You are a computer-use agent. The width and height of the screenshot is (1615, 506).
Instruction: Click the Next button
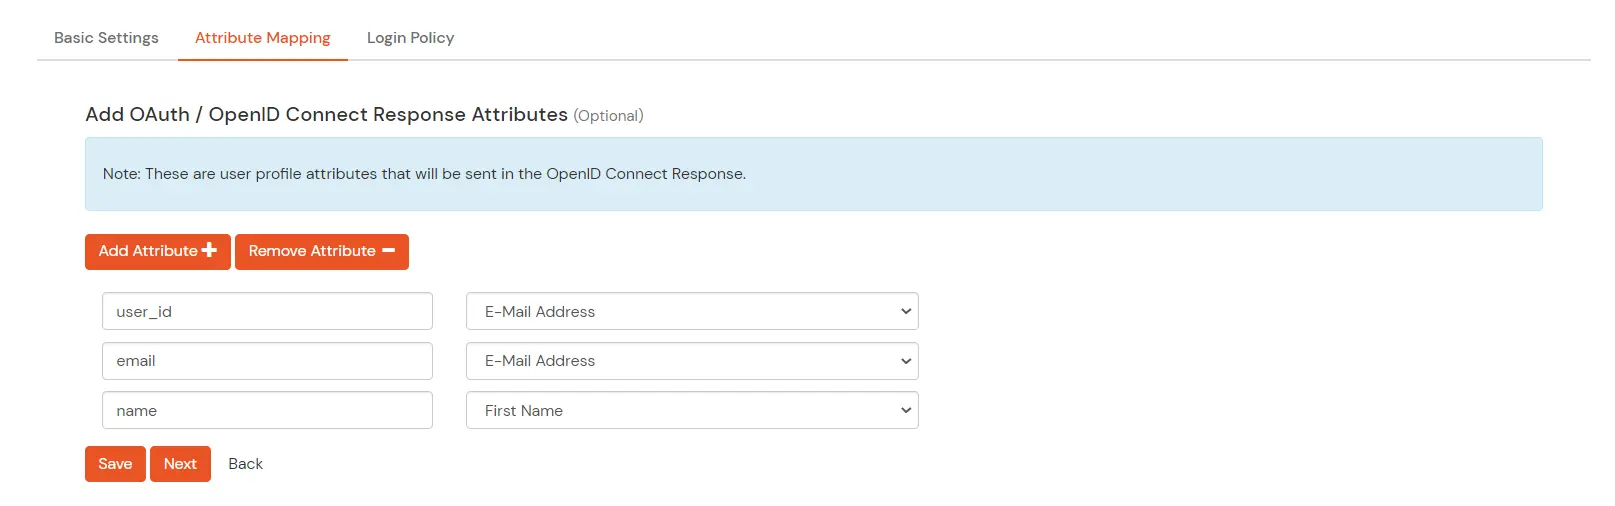(180, 464)
